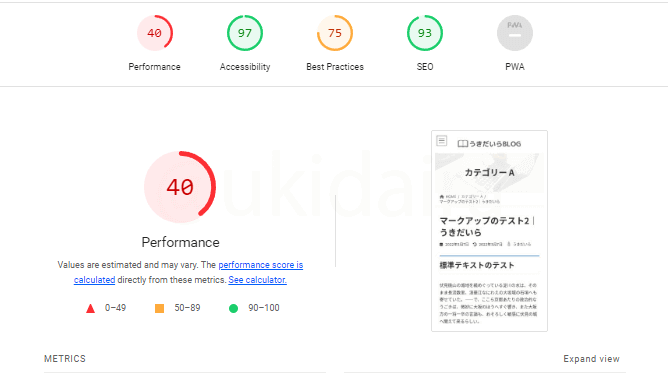This screenshot has height=376, width=668.
Task: Jump to the SEO gauge showing 93
Action: (x=425, y=33)
